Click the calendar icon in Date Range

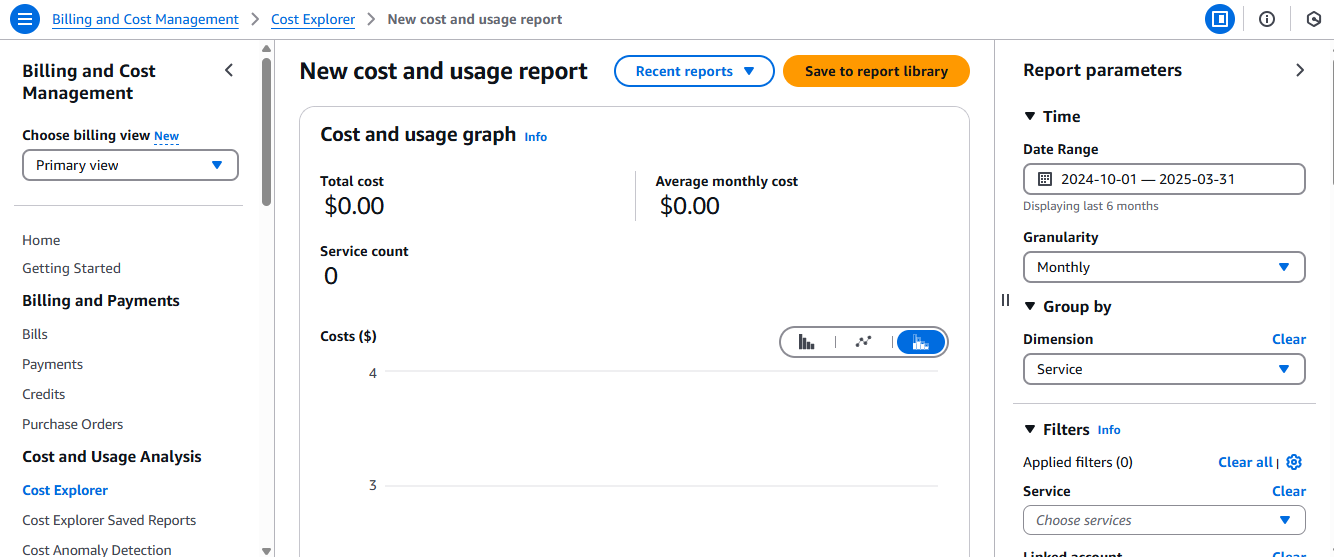coord(1045,179)
